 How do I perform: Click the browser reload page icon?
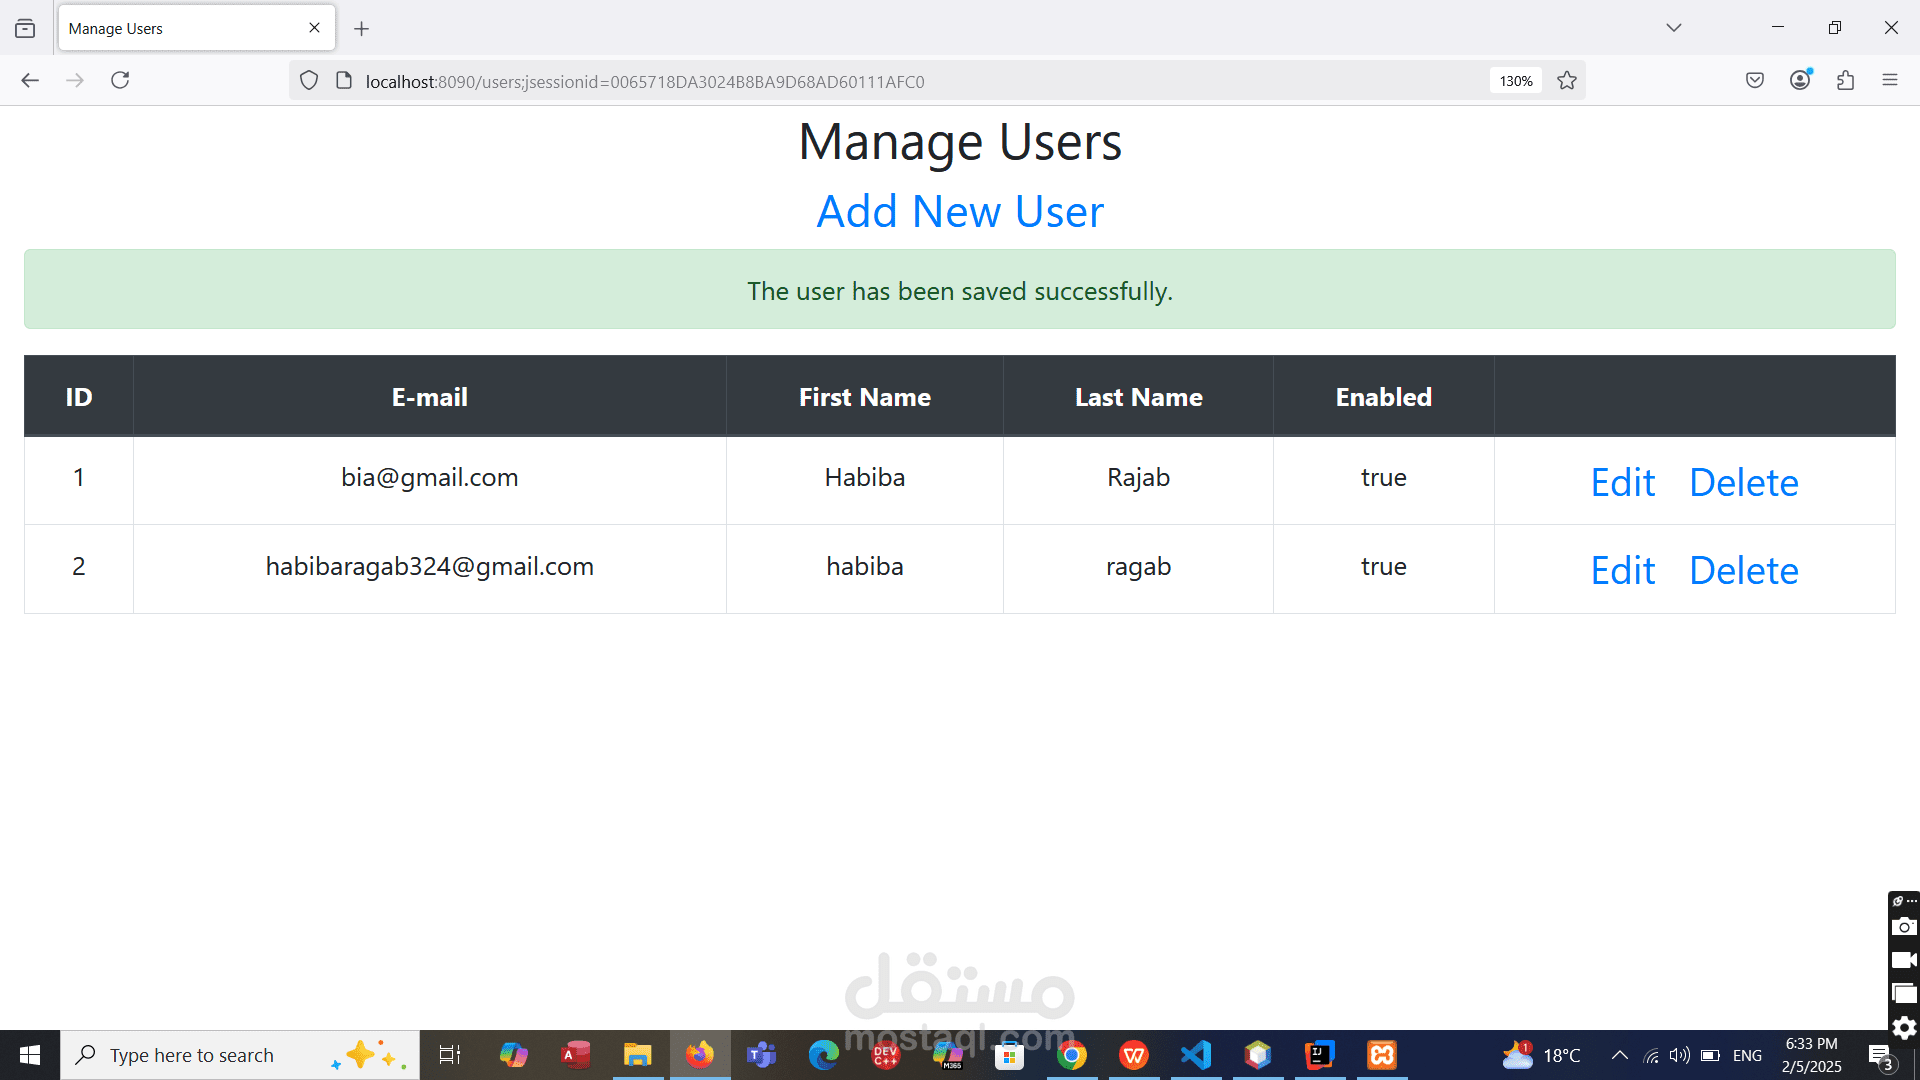120,80
